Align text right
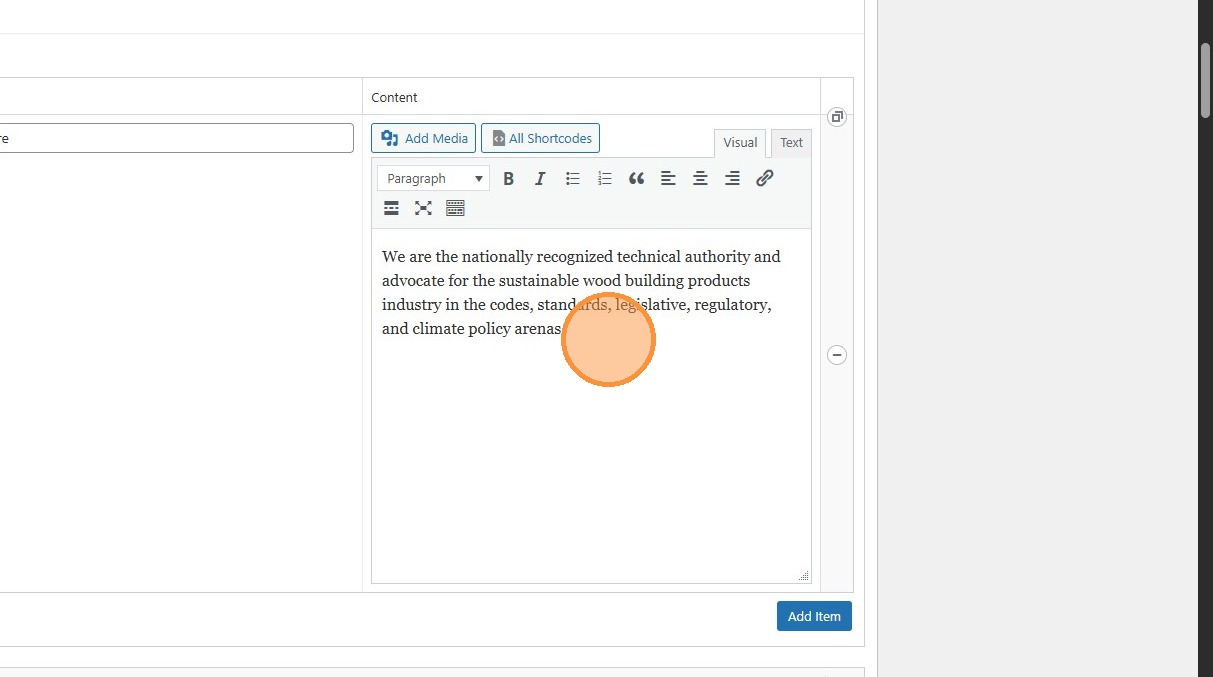This screenshot has width=1213, height=677. point(732,178)
